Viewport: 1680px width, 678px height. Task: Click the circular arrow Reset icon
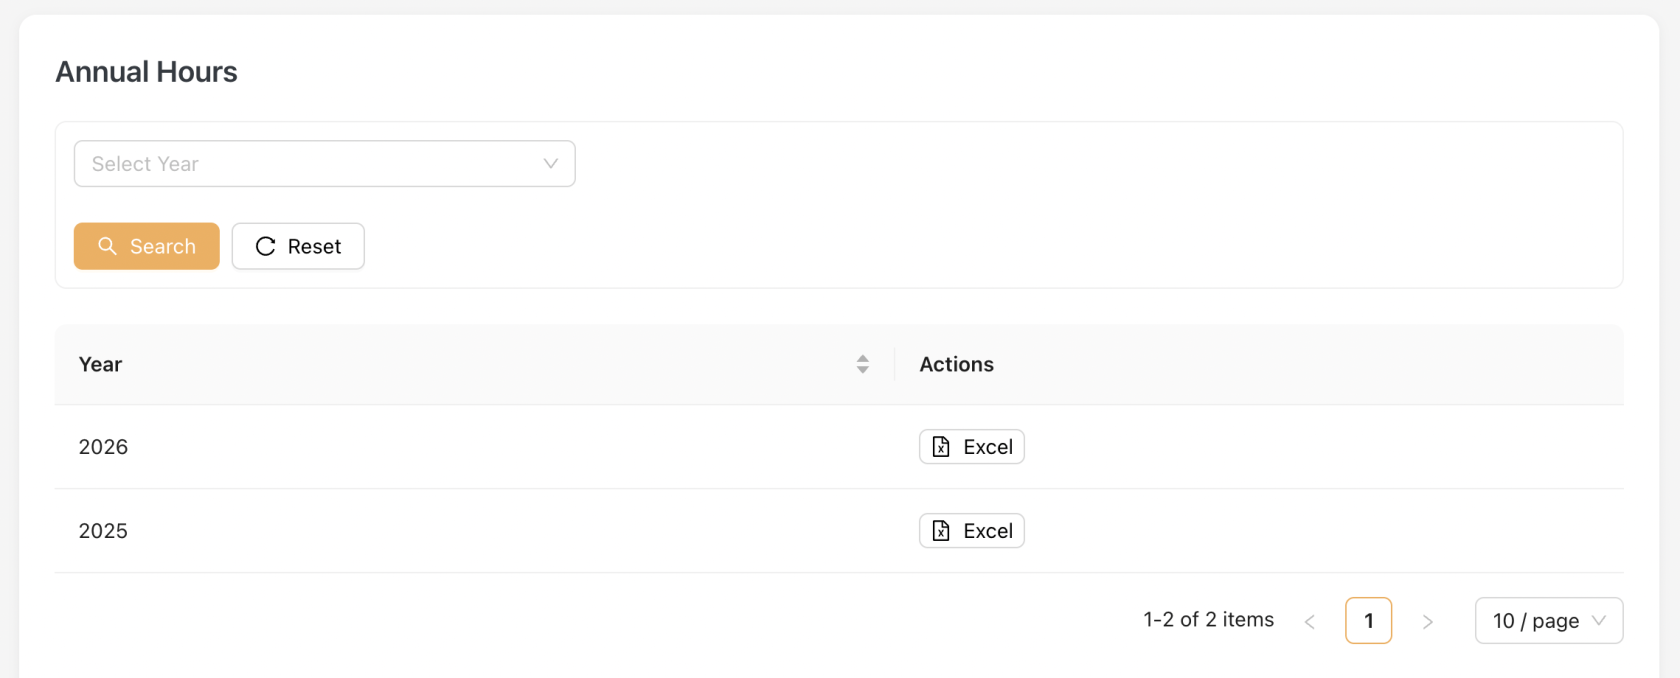coord(265,246)
